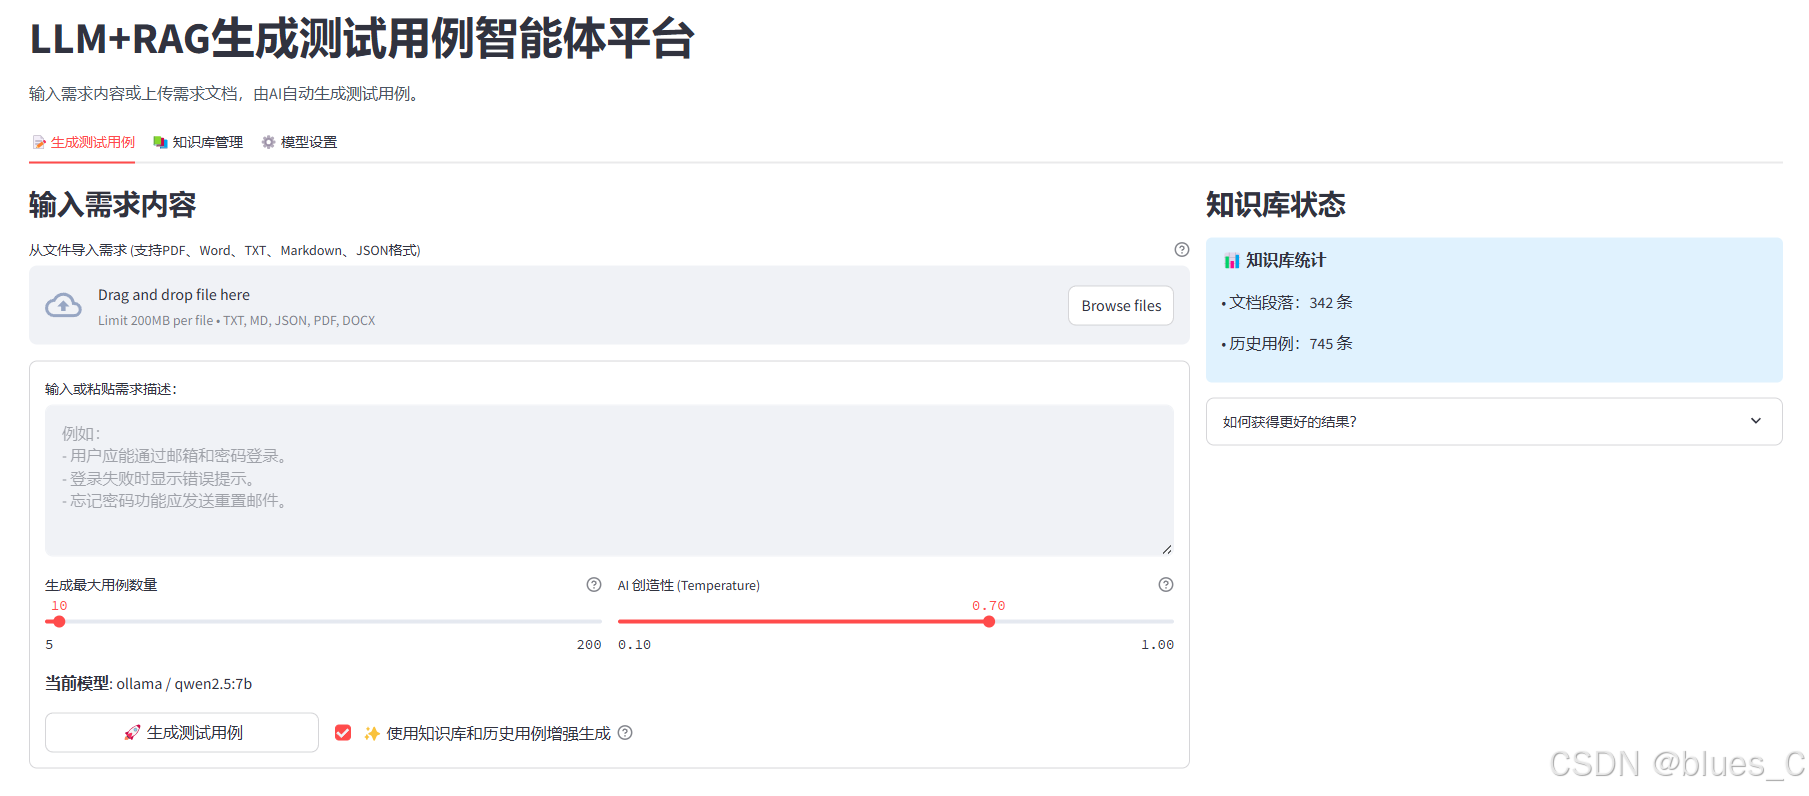Click the max test case count slider handle
Image resolution: width=1809 pixels, height=796 pixels.
pos(60,622)
